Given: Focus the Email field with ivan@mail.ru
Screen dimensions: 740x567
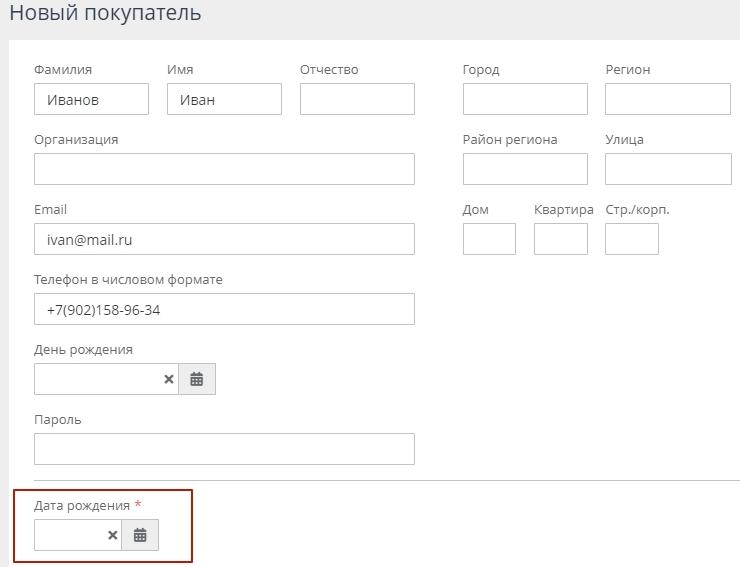Looking at the screenshot, I should coord(224,239).
